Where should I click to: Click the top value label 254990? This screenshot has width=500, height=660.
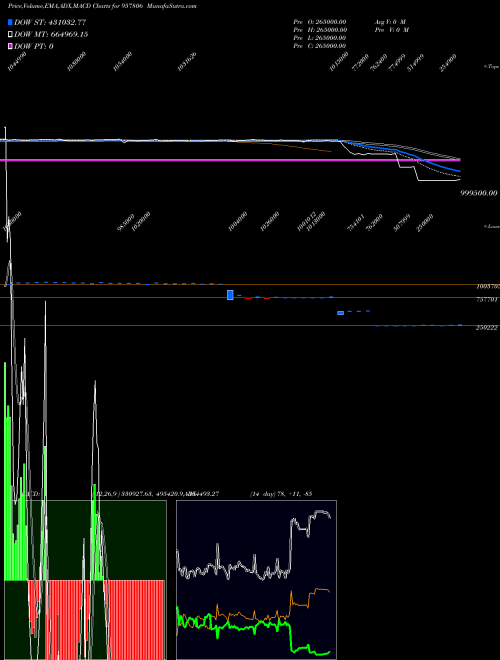pyautogui.click(x=448, y=63)
